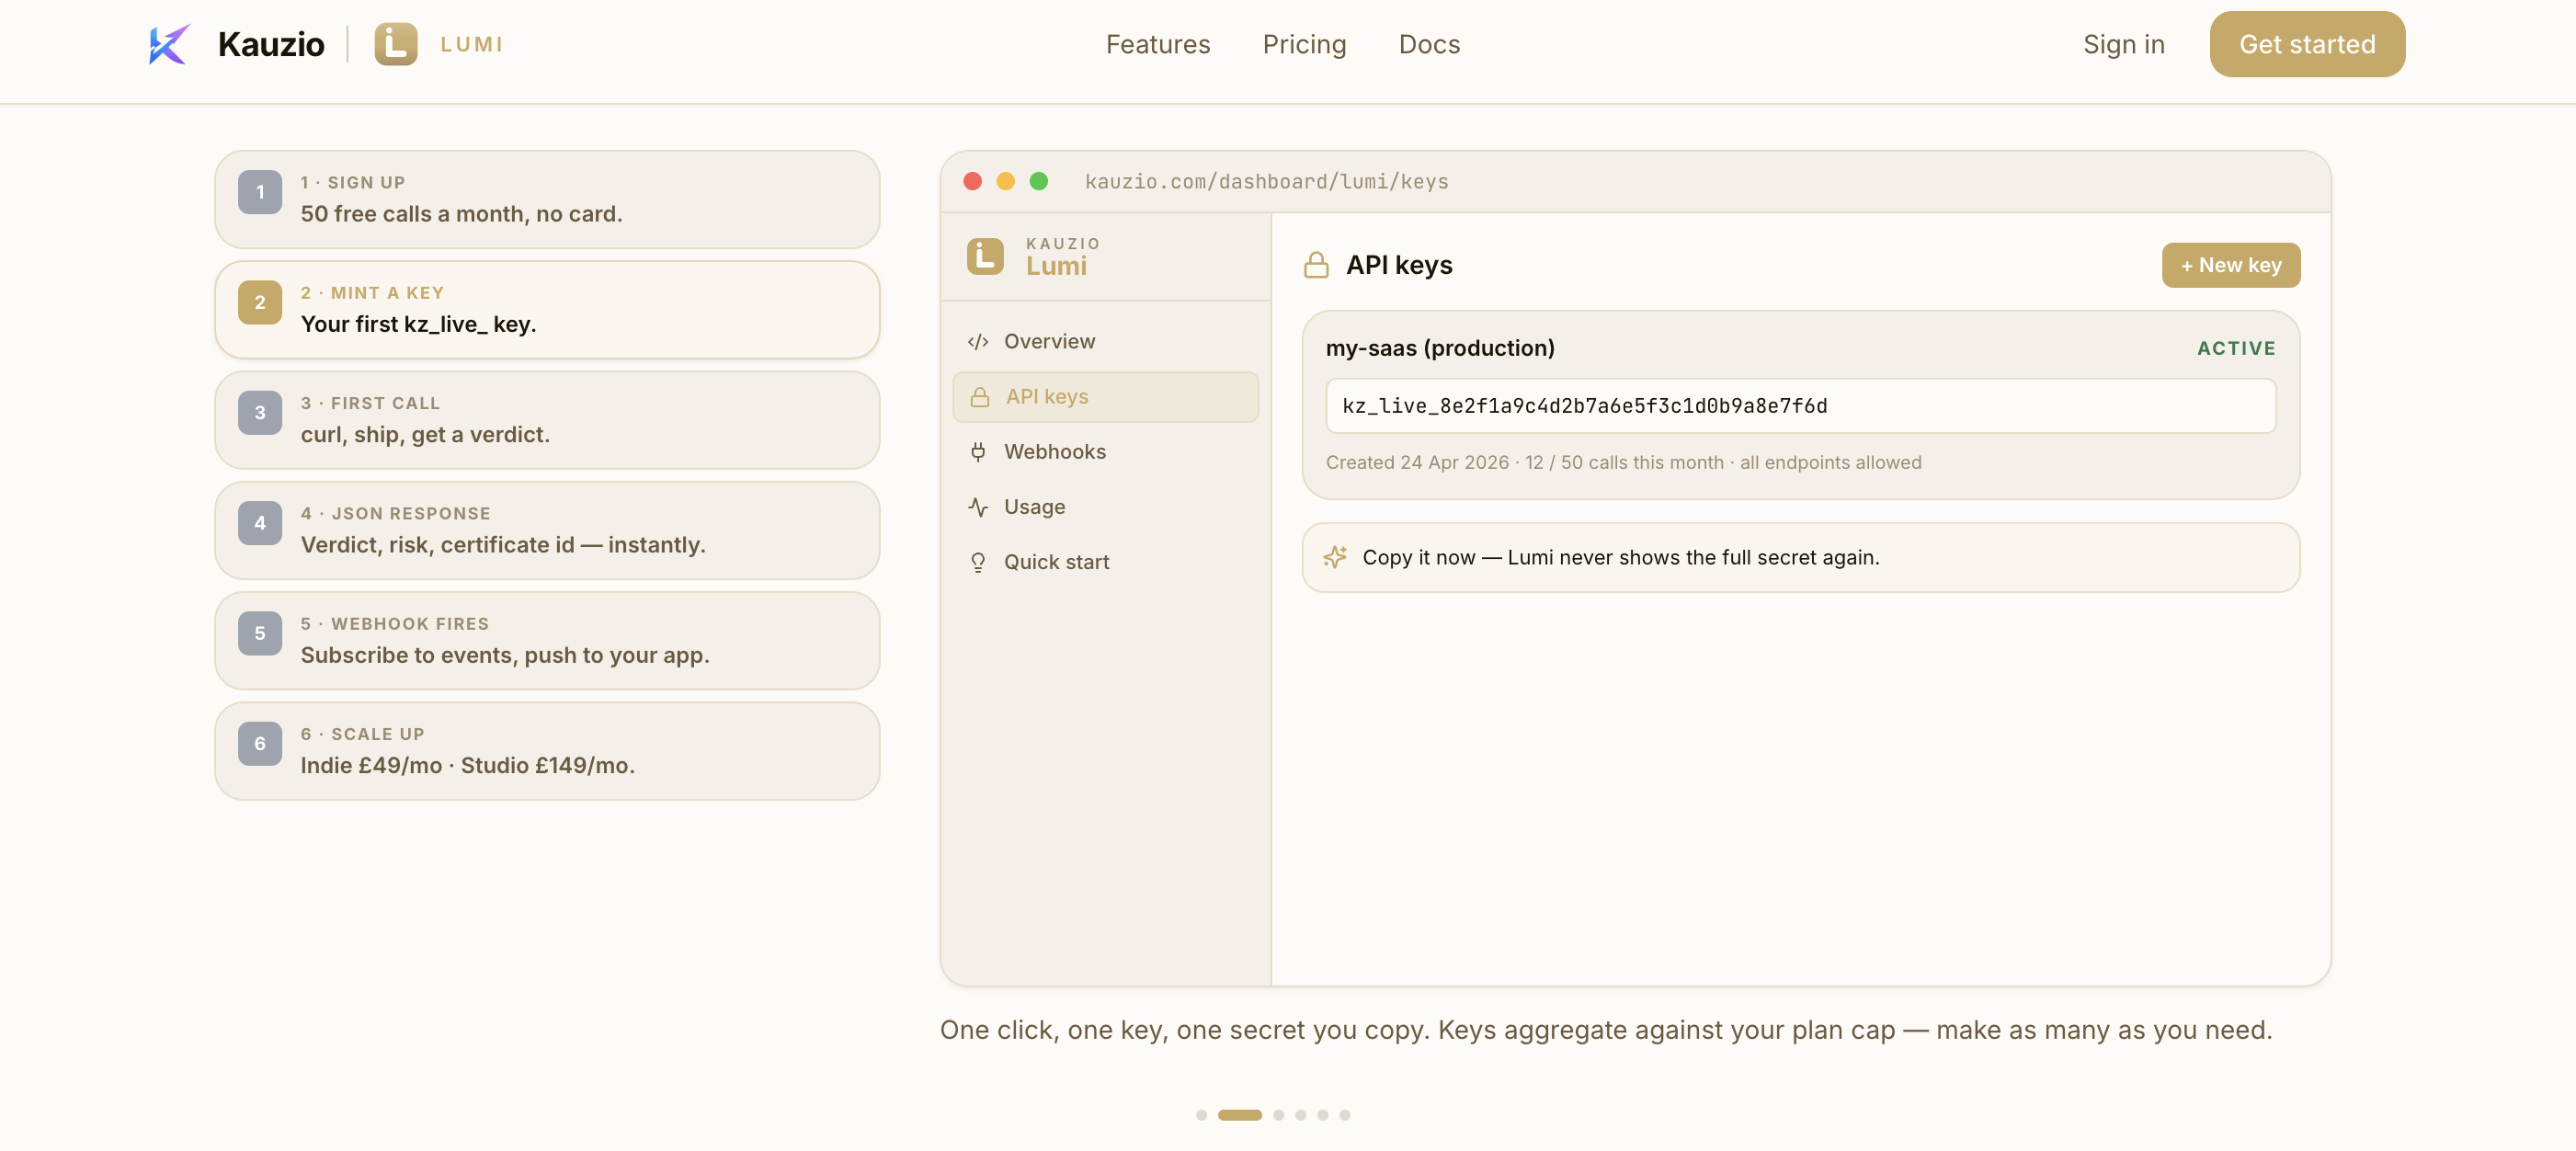
Task: Click the Copy it now notice text
Action: click(x=1621, y=557)
